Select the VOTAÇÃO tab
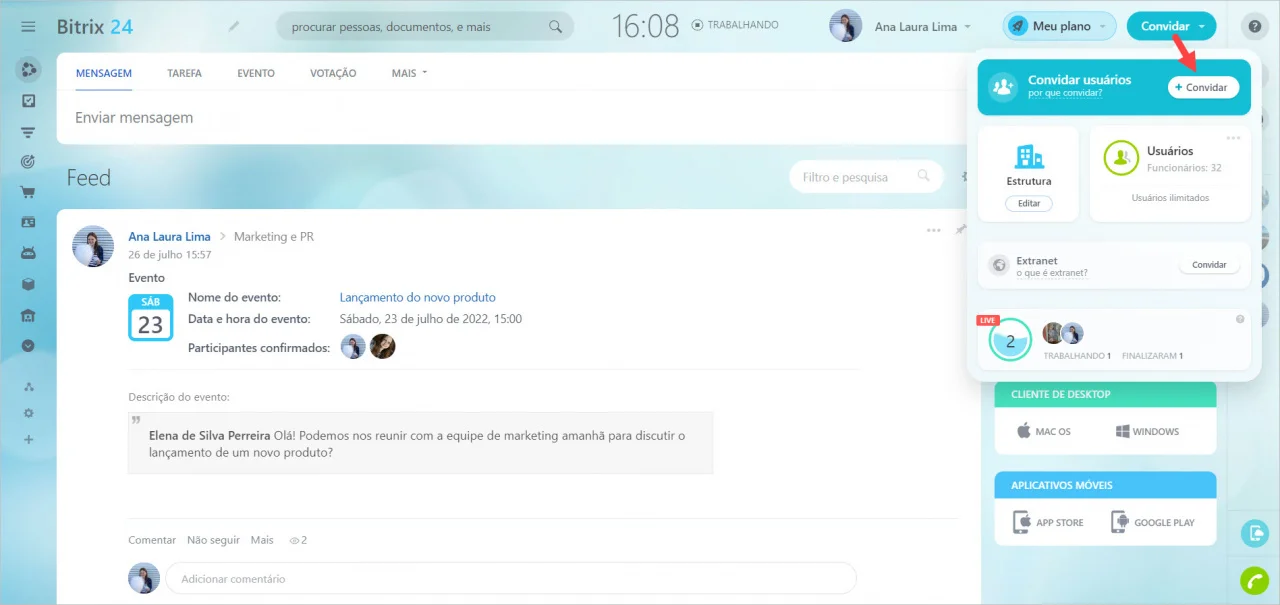 (333, 73)
